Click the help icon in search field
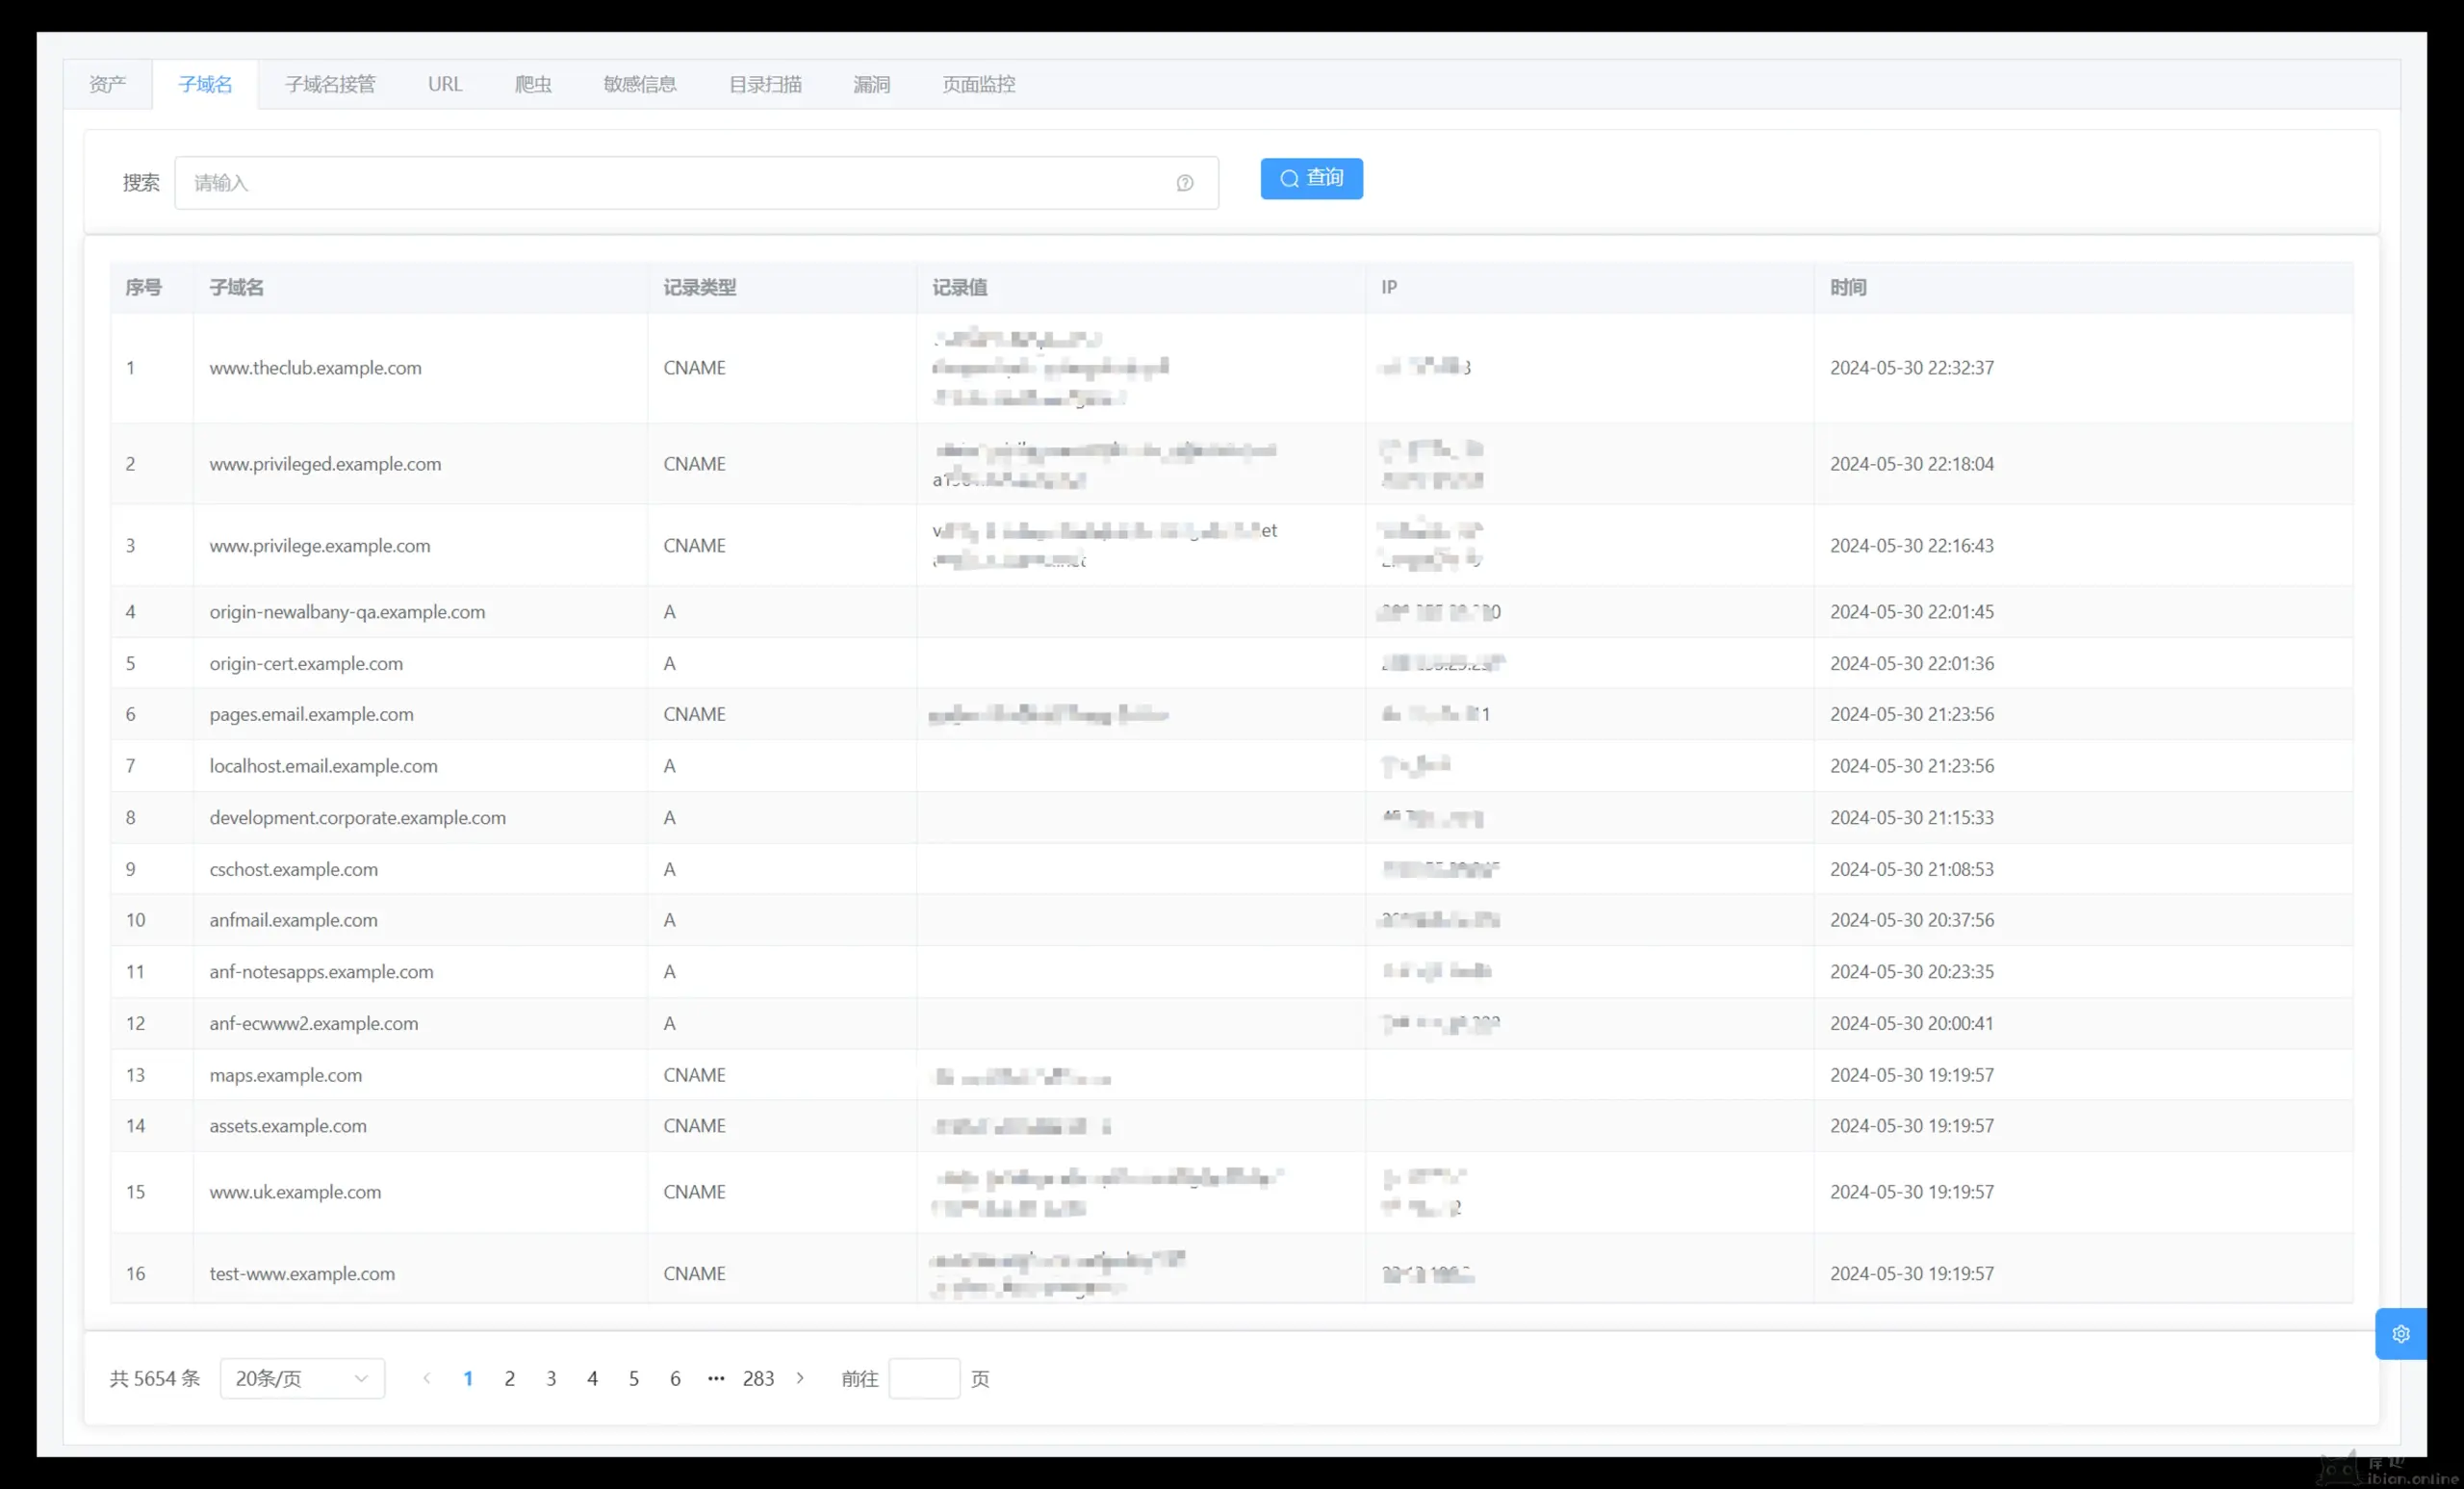Viewport: 2464px width, 1489px height. [x=1184, y=183]
